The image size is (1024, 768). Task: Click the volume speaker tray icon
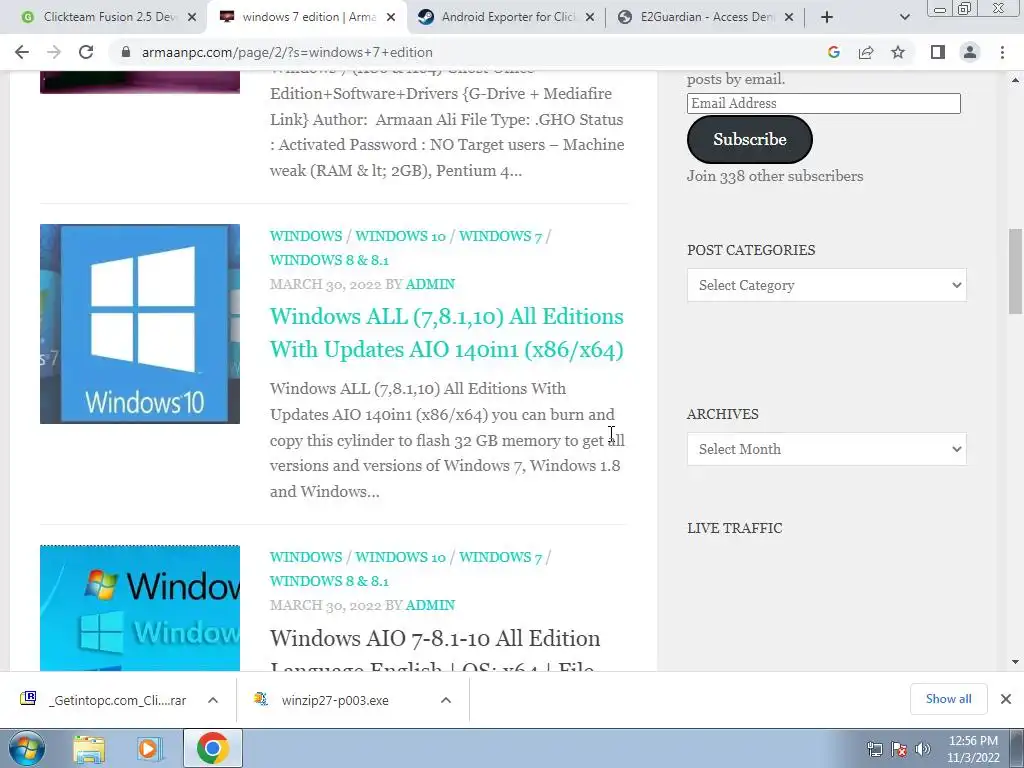coord(923,750)
